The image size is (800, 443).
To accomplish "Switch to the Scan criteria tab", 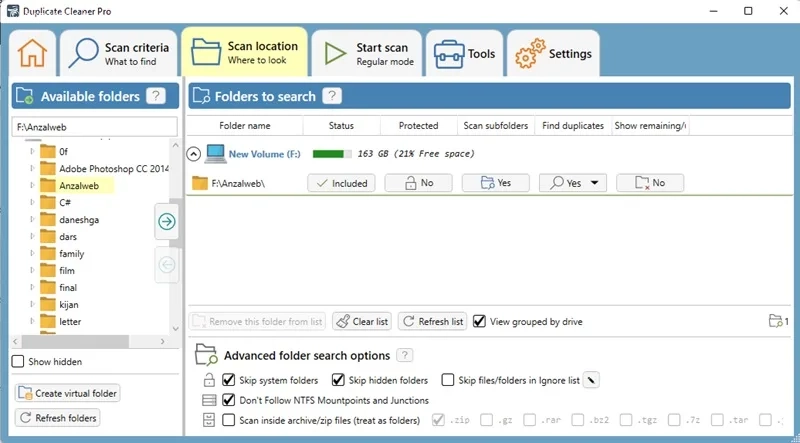I will [119, 54].
